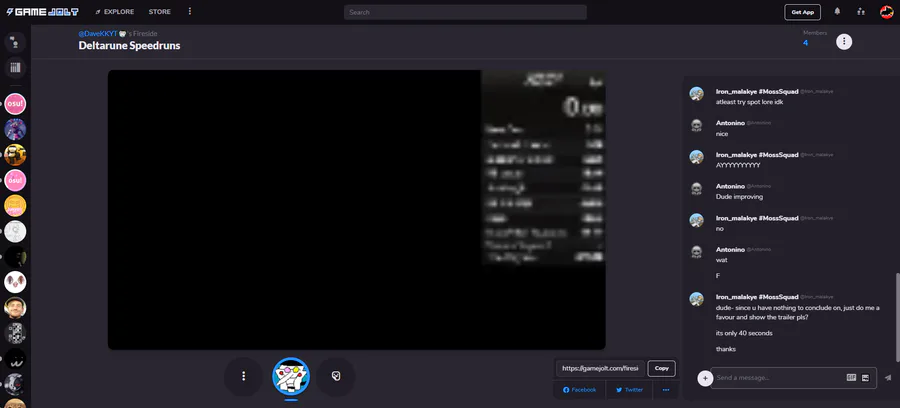Screen dimensions: 900x408
Task: Select the host avatar below the video
Action: (291, 376)
